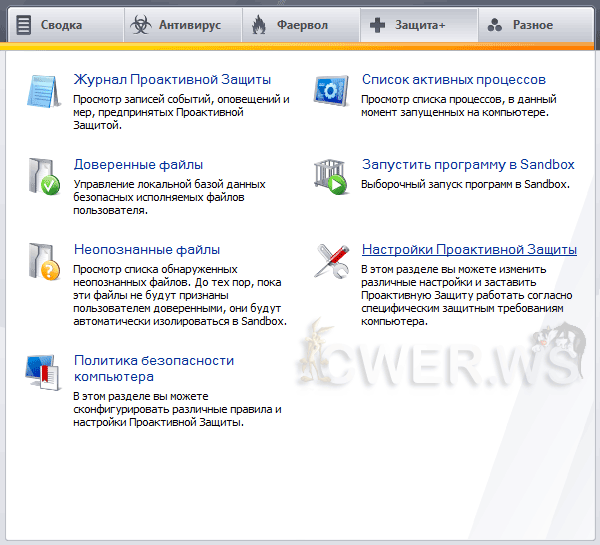Viewport: 600px width, 545px height.
Task: Open the Неопознанные файлы link
Action: [146, 250]
